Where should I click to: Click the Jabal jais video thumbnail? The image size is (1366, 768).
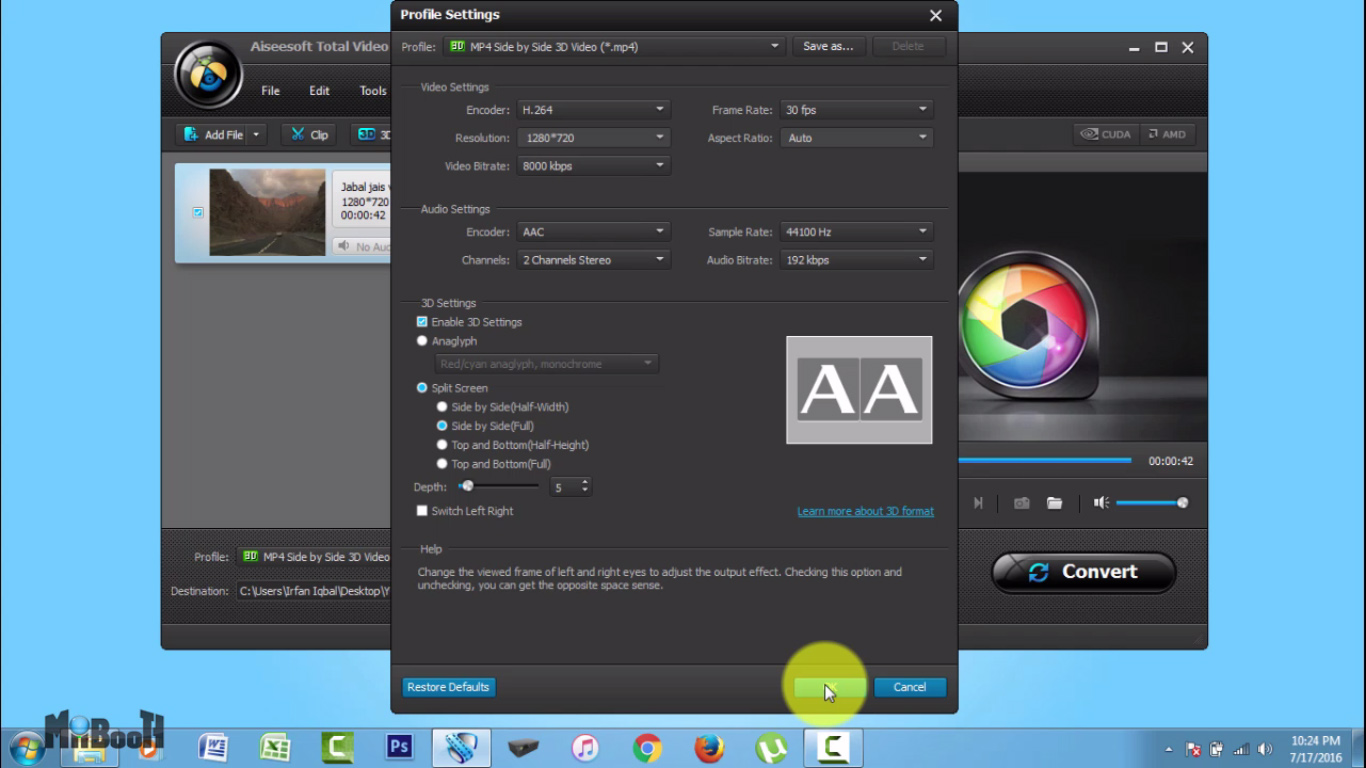click(267, 212)
